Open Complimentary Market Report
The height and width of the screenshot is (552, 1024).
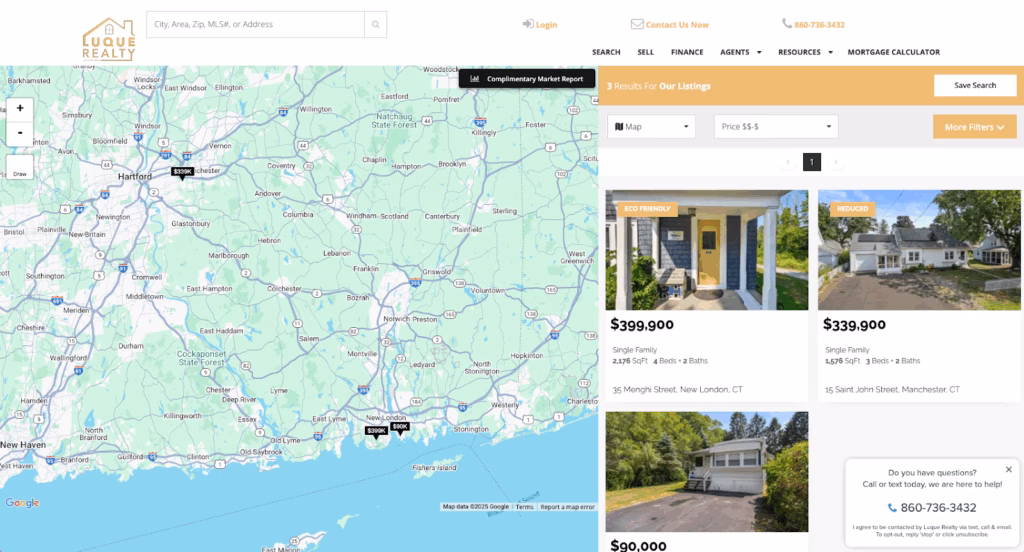[x=527, y=78]
